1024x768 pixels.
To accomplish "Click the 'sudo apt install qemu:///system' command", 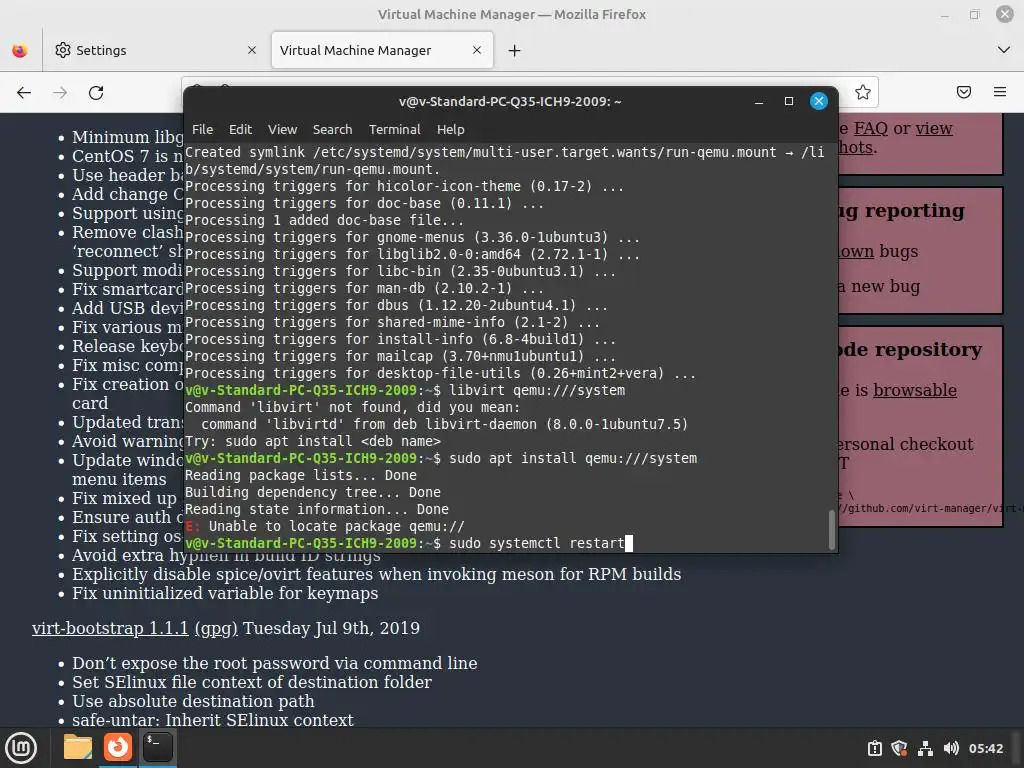I will tap(573, 458).
